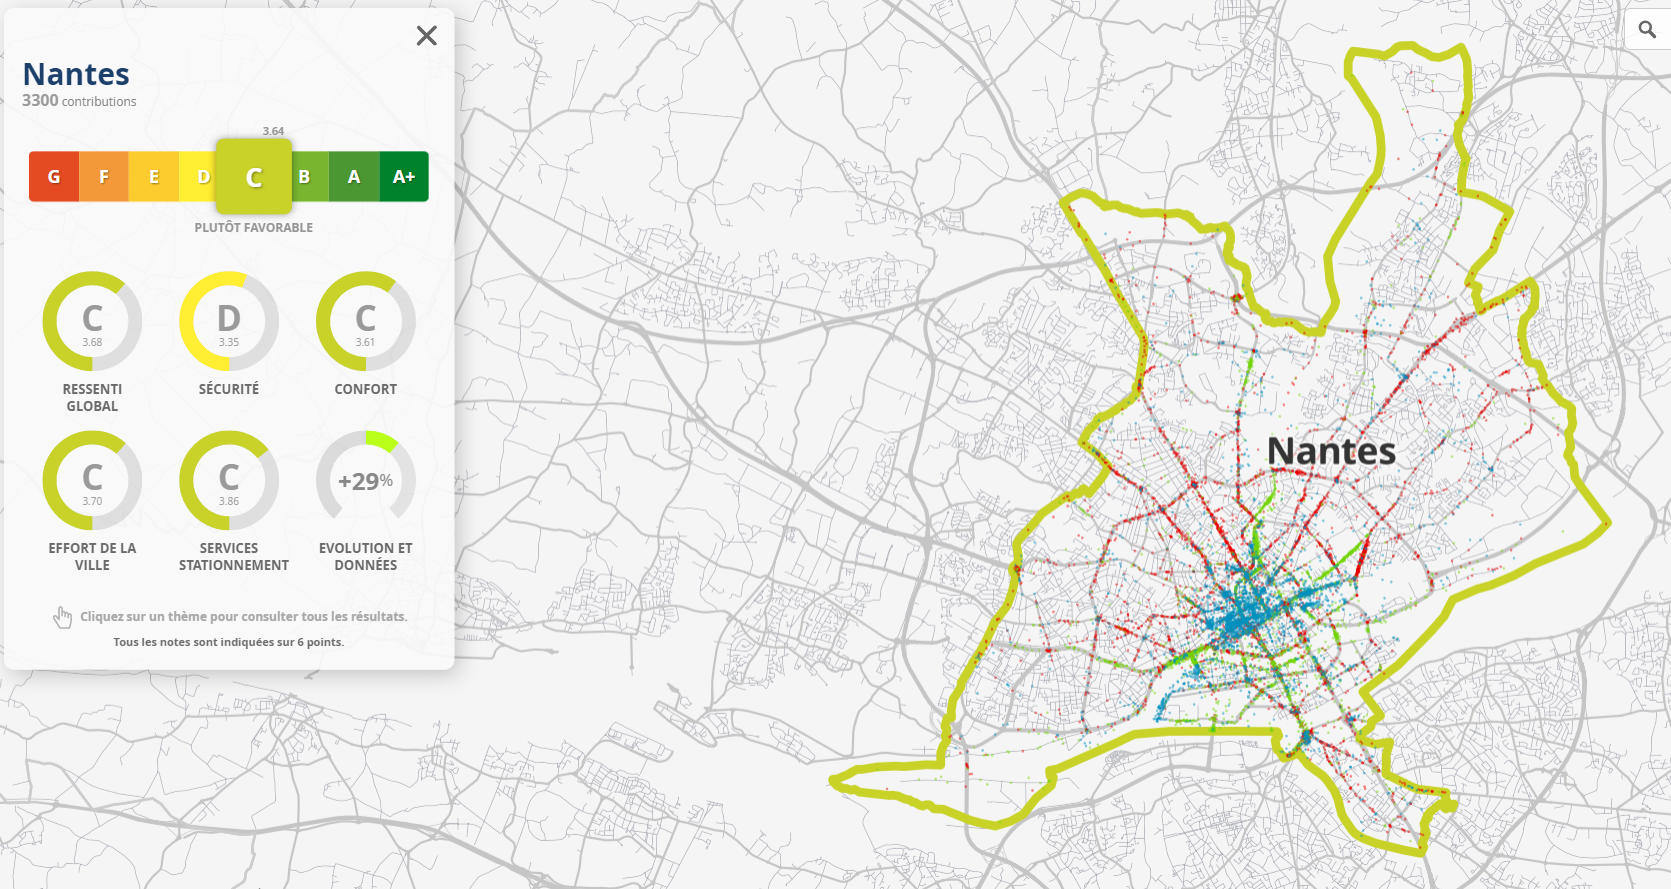The width and height of the screenshot is (1671, 889).
Task: Open the Ressenti Global score gauge
Action: coord(92,321)
